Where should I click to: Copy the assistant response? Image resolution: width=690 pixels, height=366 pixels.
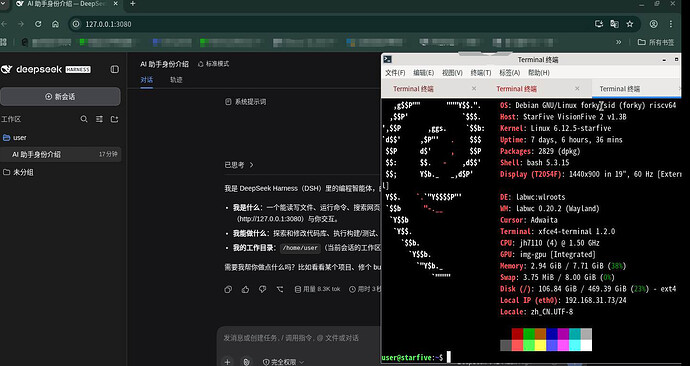click(x=228, y=289)
